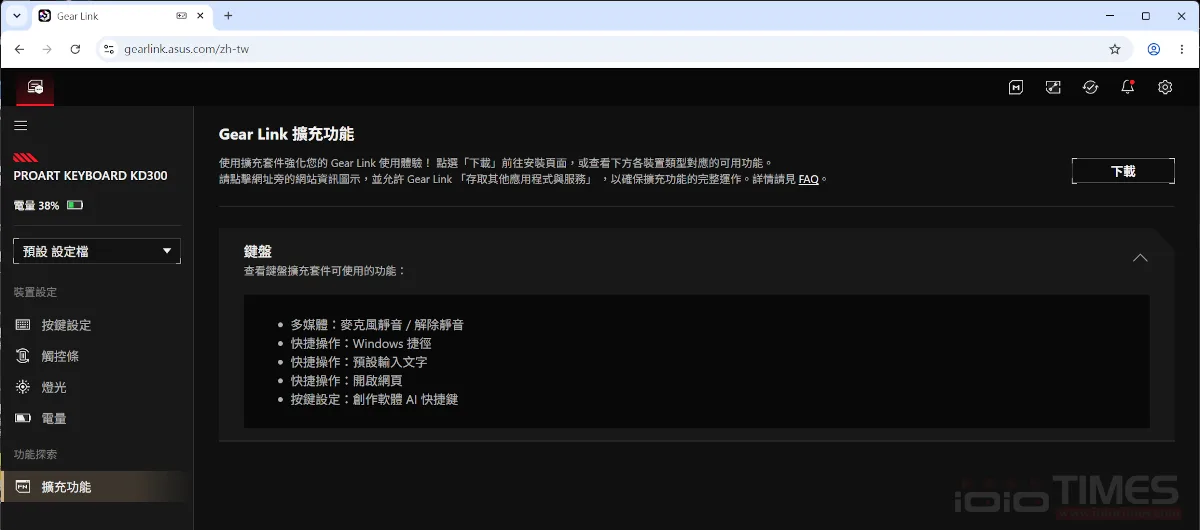Open the FAQ link
1200x530 pixels.
[808, 179]
